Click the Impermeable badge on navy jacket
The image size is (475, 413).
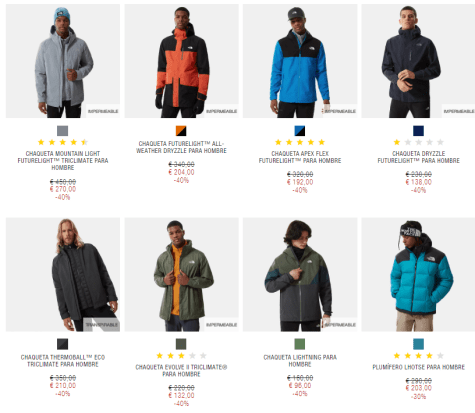(459, 111)
